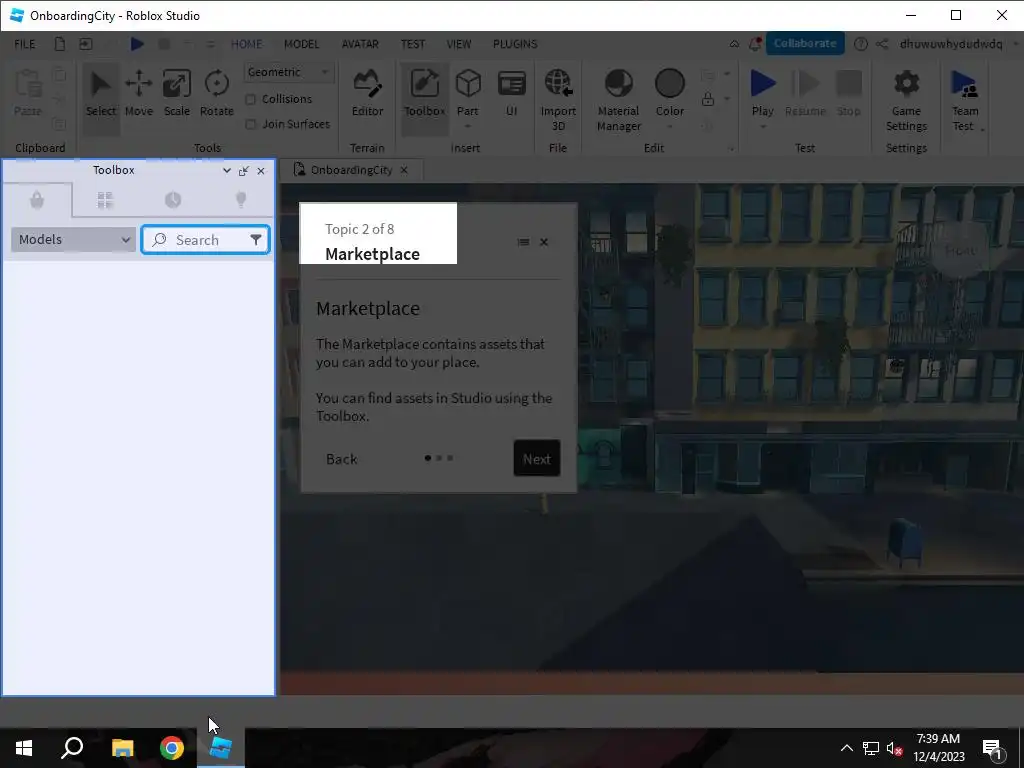Image resolution: width=1024 pixels, height=768 pixels.
Task: Open the Geometric mode dropdown
Action: 289,72
